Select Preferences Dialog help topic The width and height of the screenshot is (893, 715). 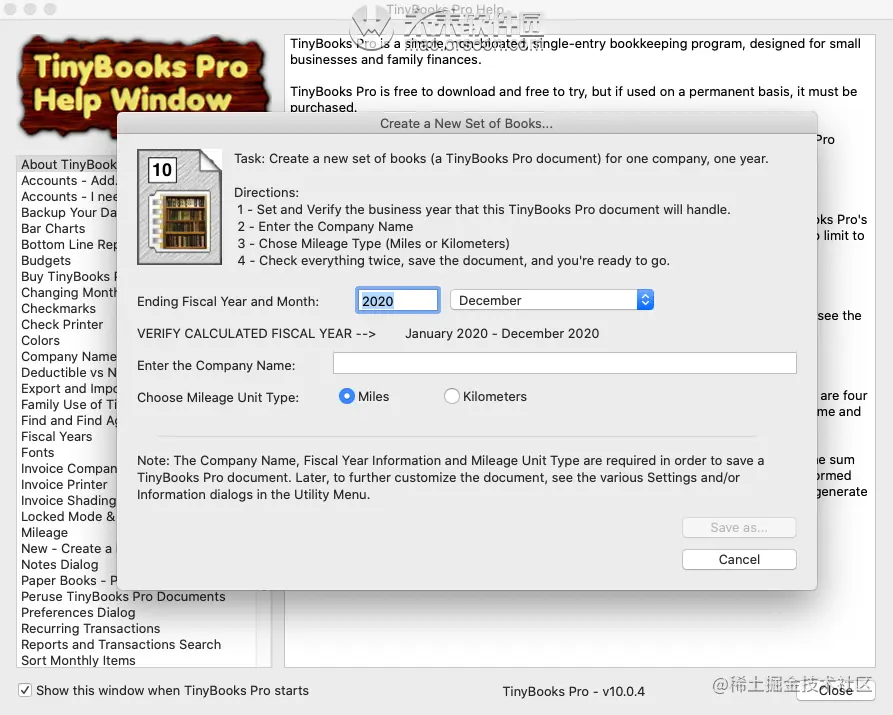[x=78, y=612]
